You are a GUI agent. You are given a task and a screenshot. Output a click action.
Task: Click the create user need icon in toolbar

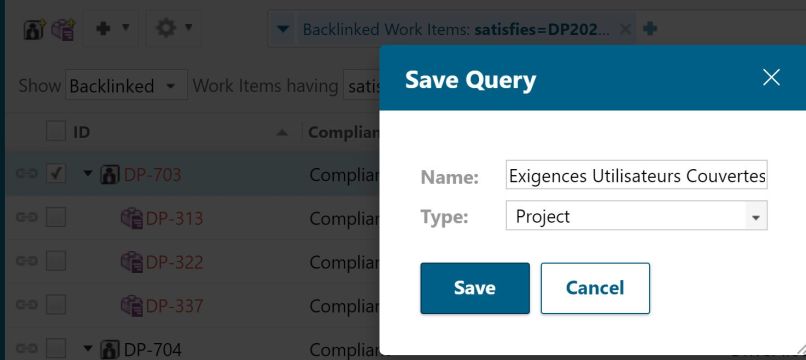35,29
